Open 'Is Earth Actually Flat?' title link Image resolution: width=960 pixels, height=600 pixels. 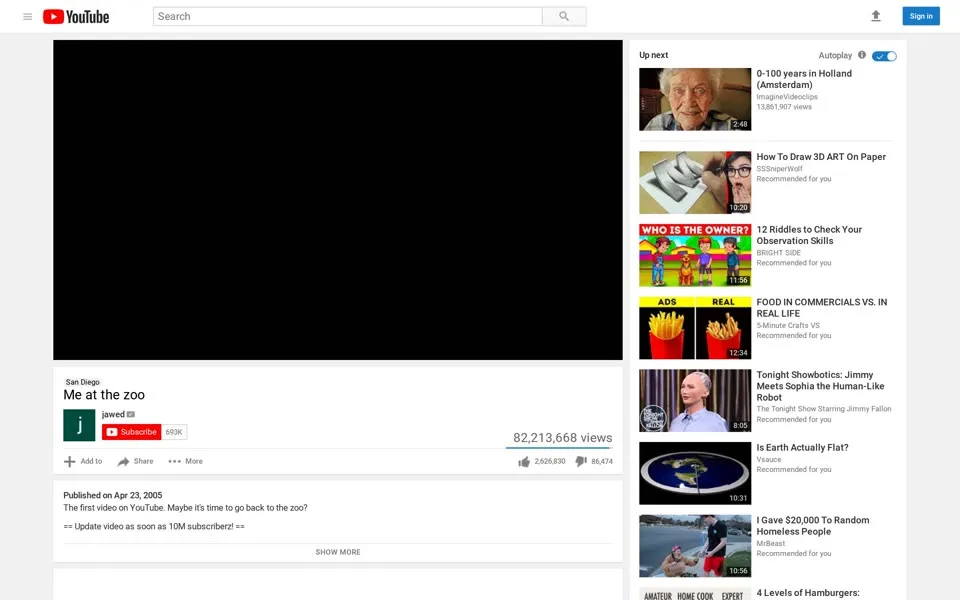click(803, 448)
